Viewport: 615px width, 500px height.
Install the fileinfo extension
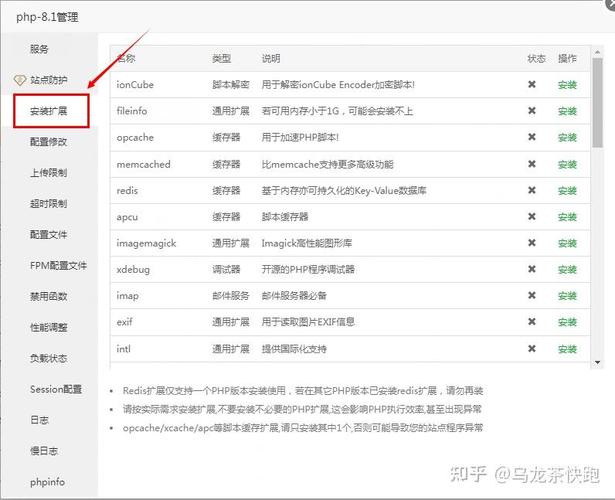point(567,111)
